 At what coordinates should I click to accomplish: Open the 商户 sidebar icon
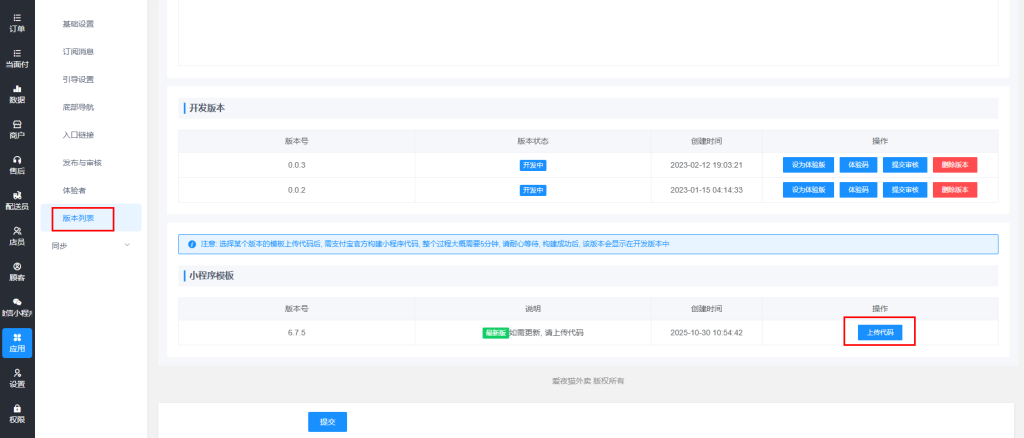(17, 129)
